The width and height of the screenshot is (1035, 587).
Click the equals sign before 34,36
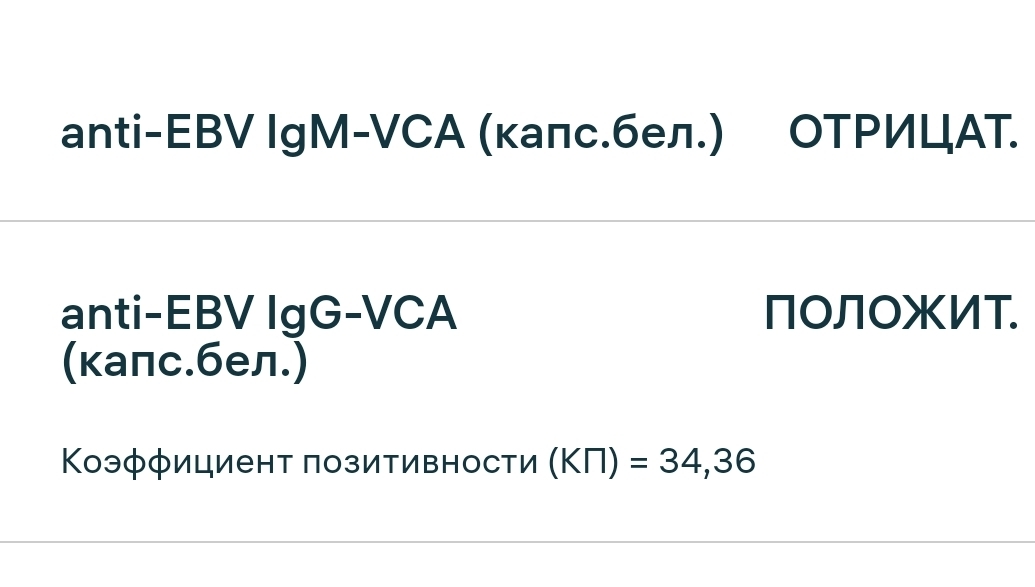(639, 462)
